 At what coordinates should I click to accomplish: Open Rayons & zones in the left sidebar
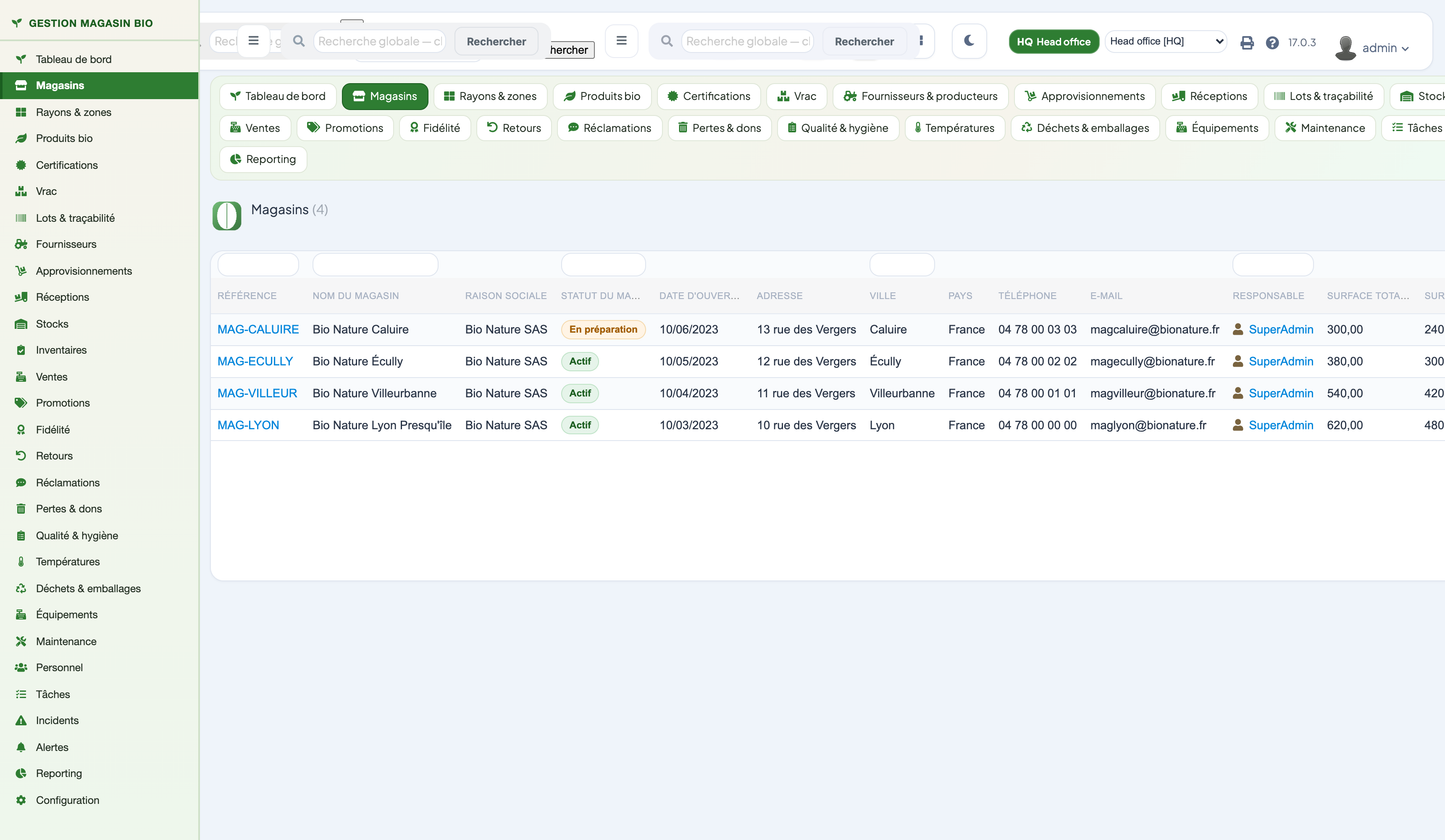(99, 112)
